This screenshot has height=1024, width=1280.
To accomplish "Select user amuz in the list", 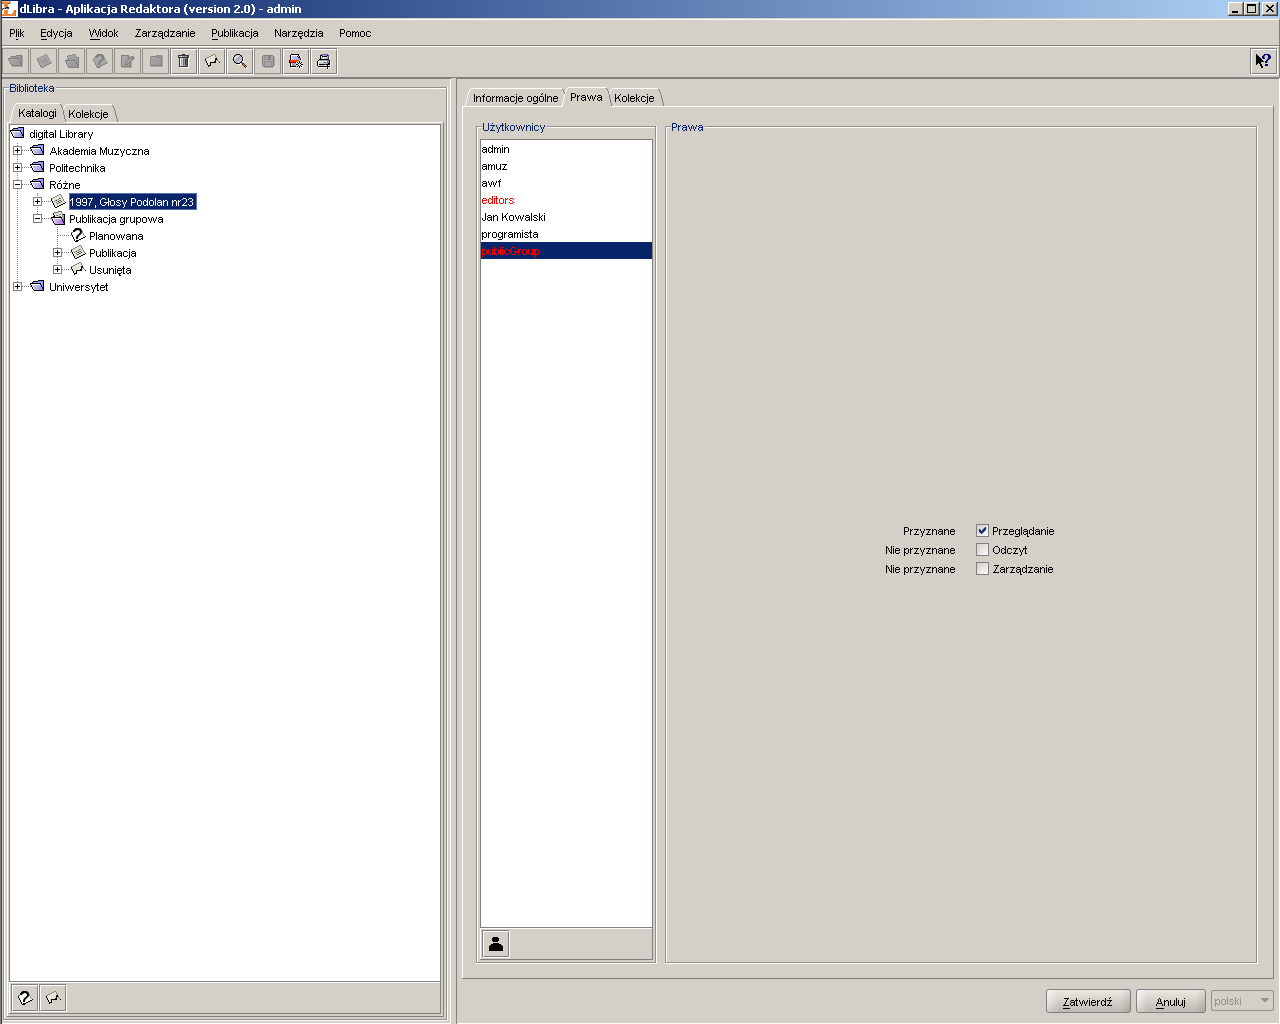I will click(x=566, y=166).
